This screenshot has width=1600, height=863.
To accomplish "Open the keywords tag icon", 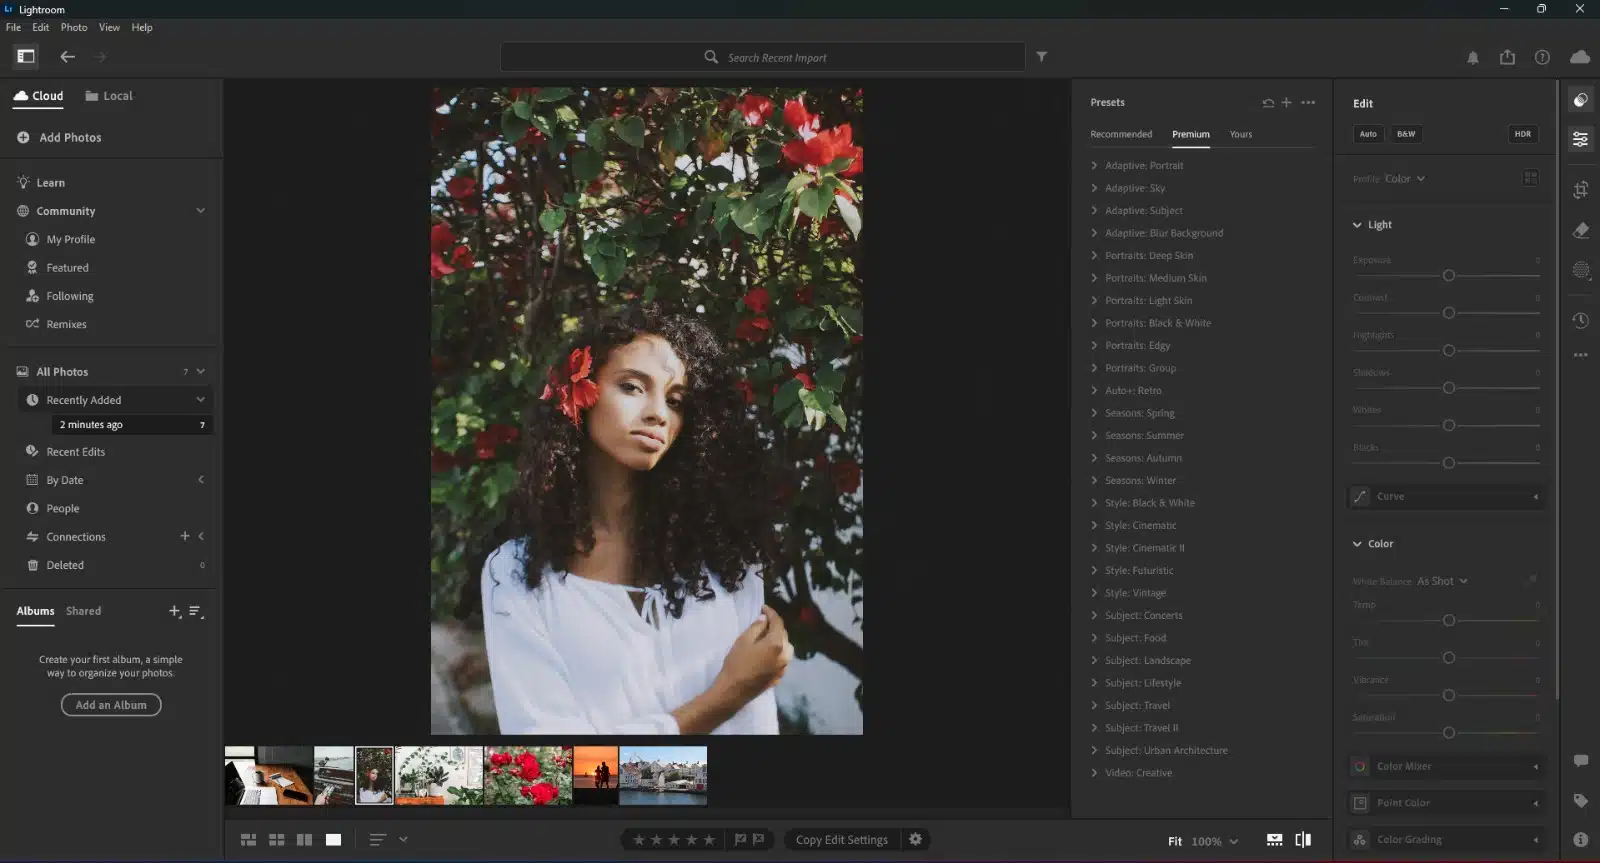I will [x=1580, y=800].
